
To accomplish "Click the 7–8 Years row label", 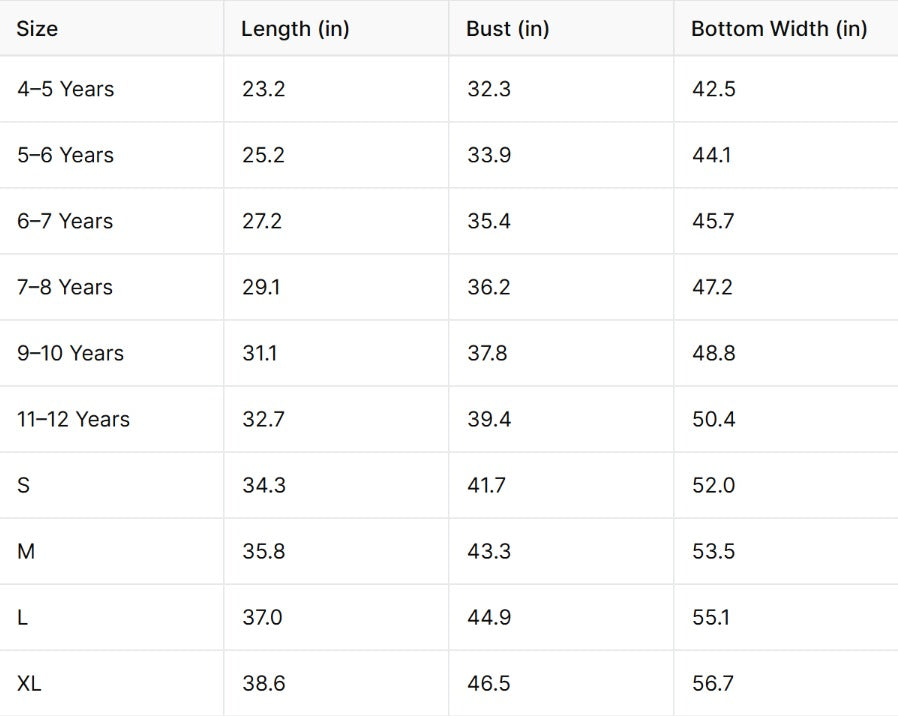I will (65, 287).
